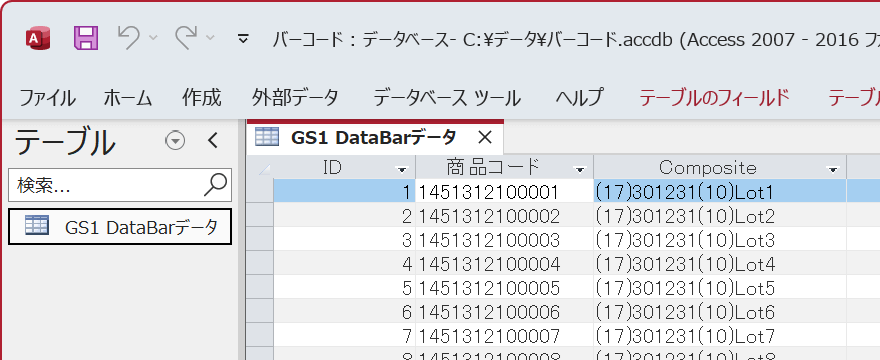This screenshot has height=360, width=880.
Task: Click the cell 1451312100001
Action: pyautogui.click(x=505, y=192)
